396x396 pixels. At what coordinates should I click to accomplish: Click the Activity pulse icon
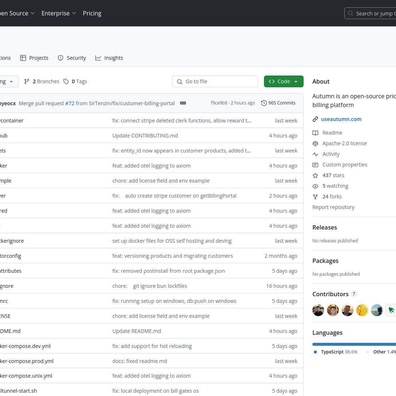315,154
